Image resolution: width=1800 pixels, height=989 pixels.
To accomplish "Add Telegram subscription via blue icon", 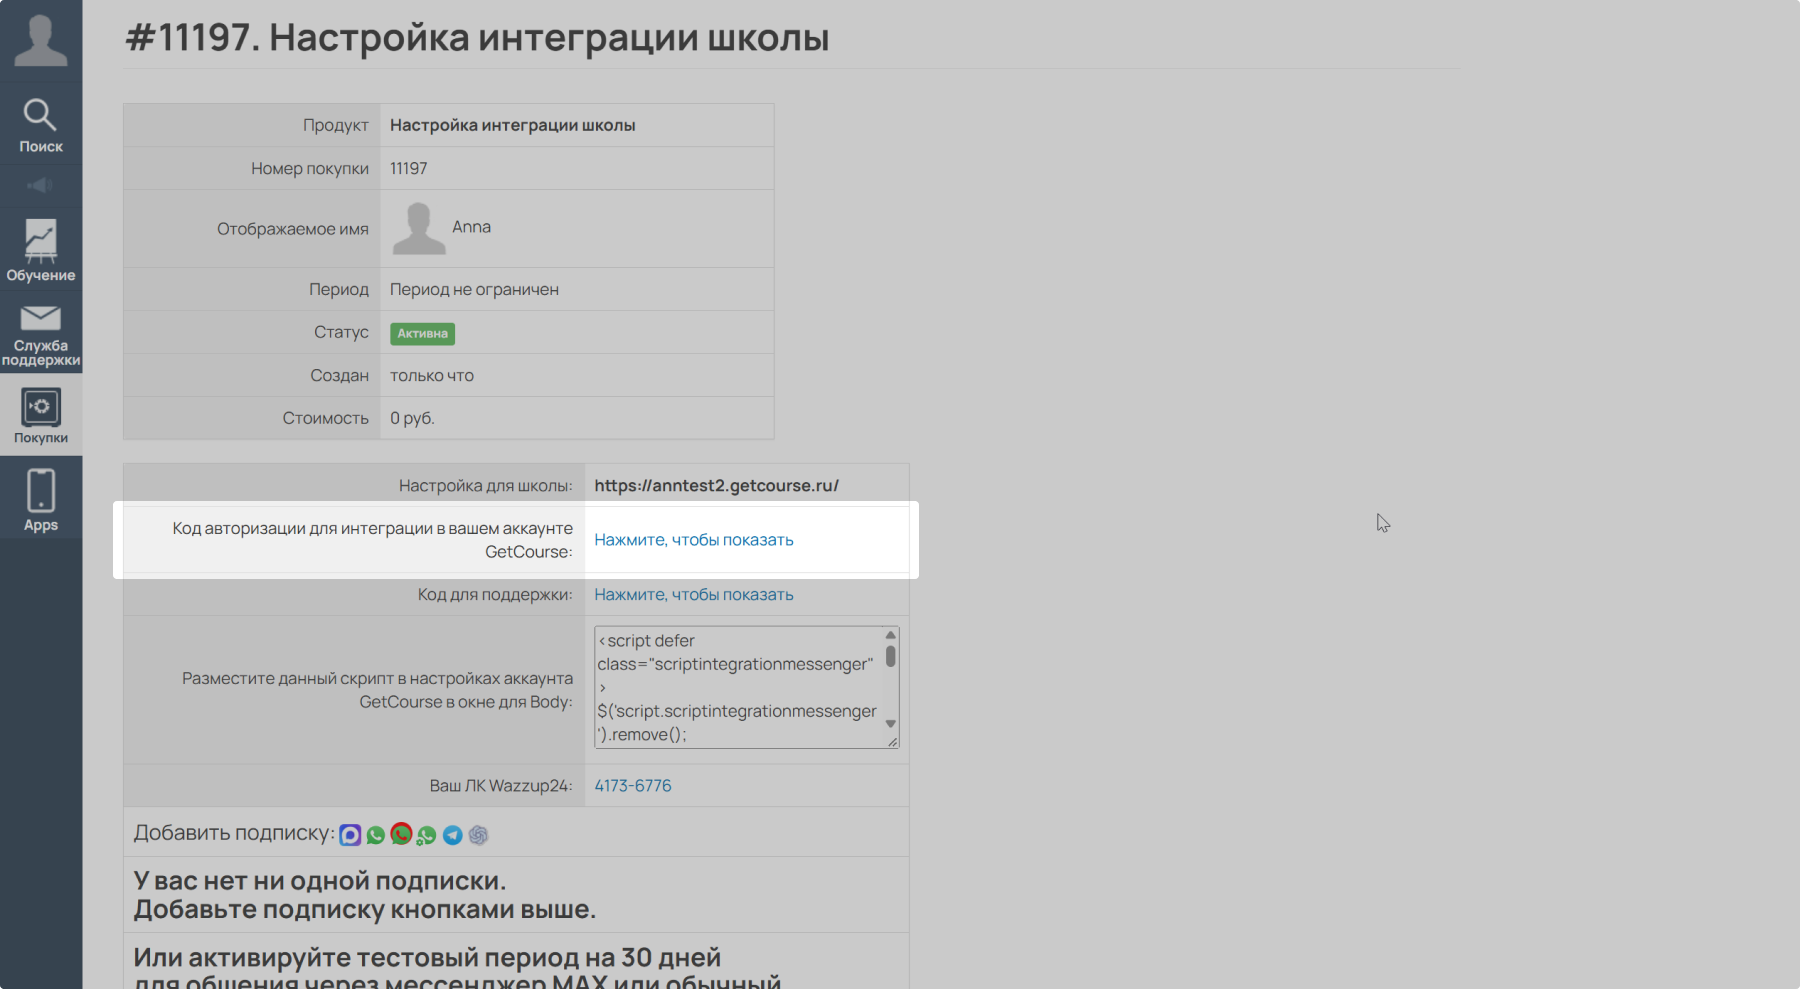I will pyautogui.click(x=453, y=835).
